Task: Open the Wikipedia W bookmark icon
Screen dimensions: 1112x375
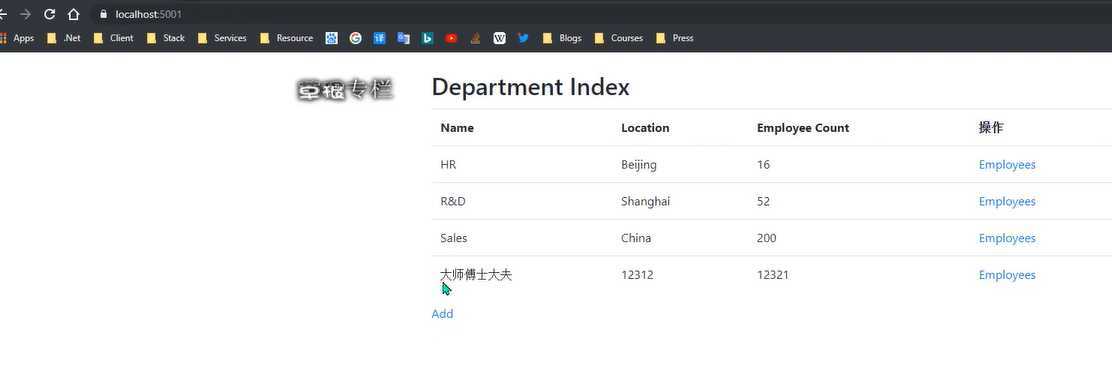Action: pos(499,38)
